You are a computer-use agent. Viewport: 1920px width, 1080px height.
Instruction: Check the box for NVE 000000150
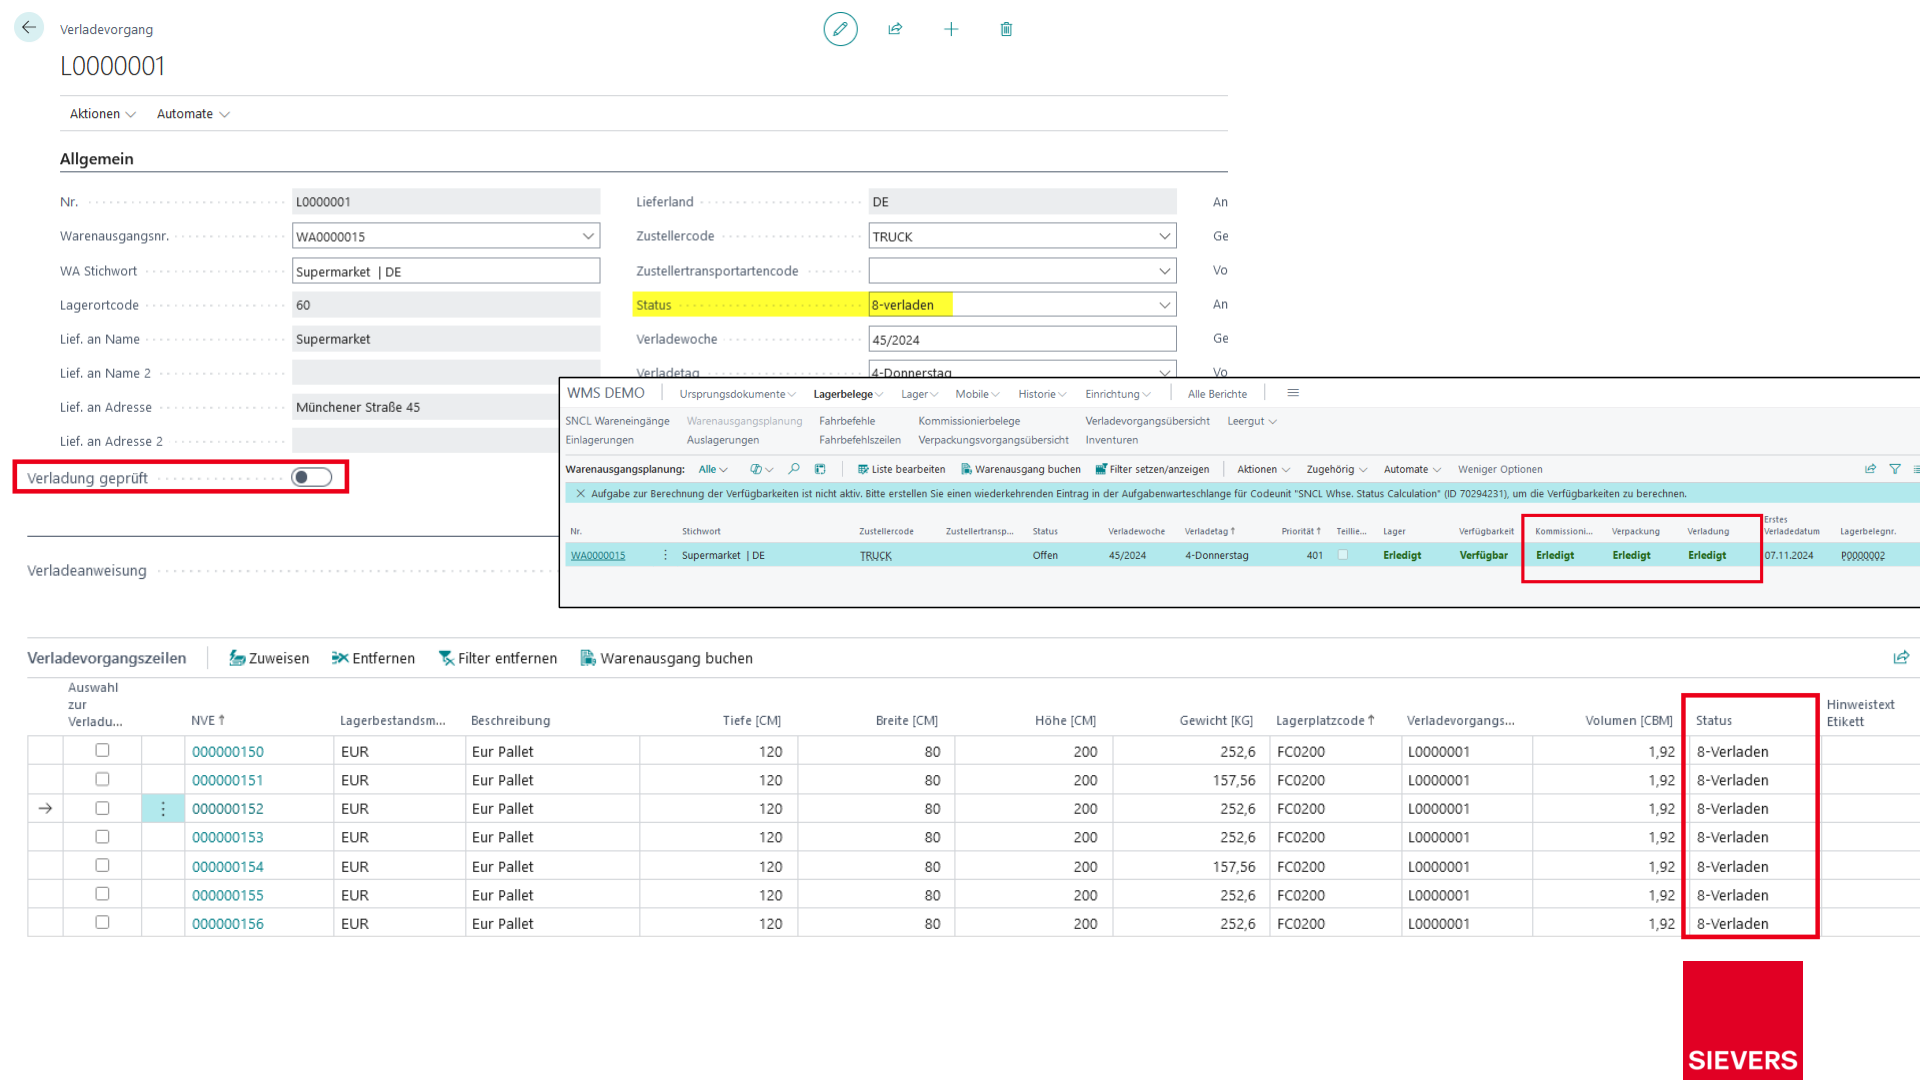(102, 750)
